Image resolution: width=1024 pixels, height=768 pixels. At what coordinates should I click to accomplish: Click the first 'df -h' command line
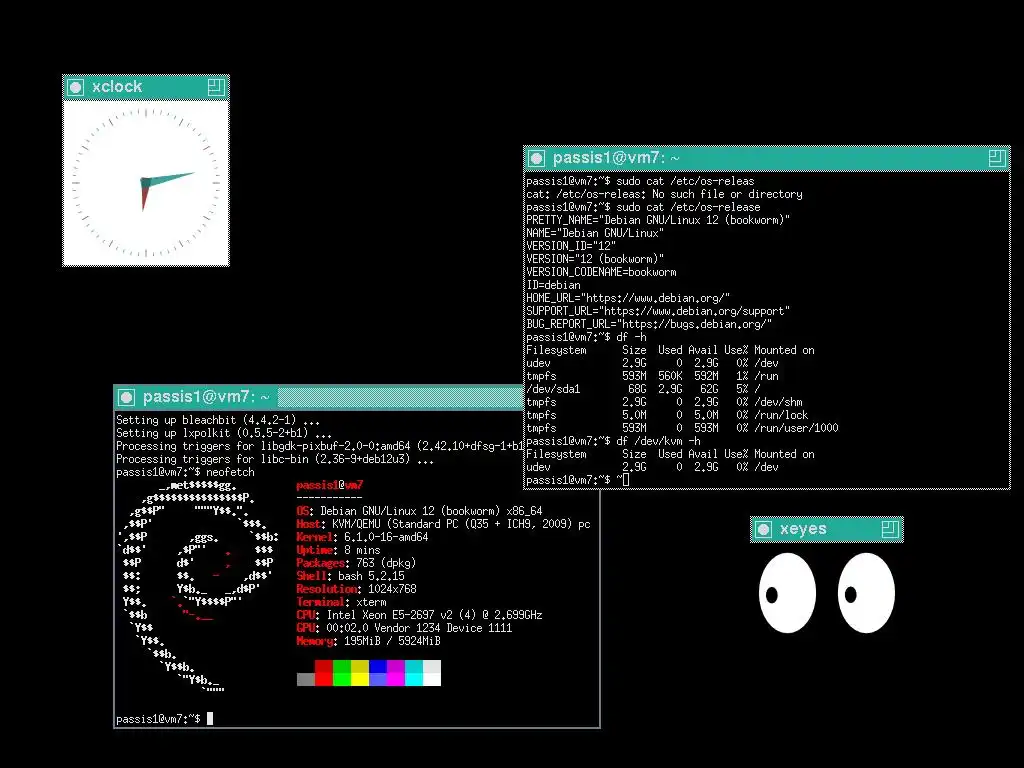[x=586, y=337]
